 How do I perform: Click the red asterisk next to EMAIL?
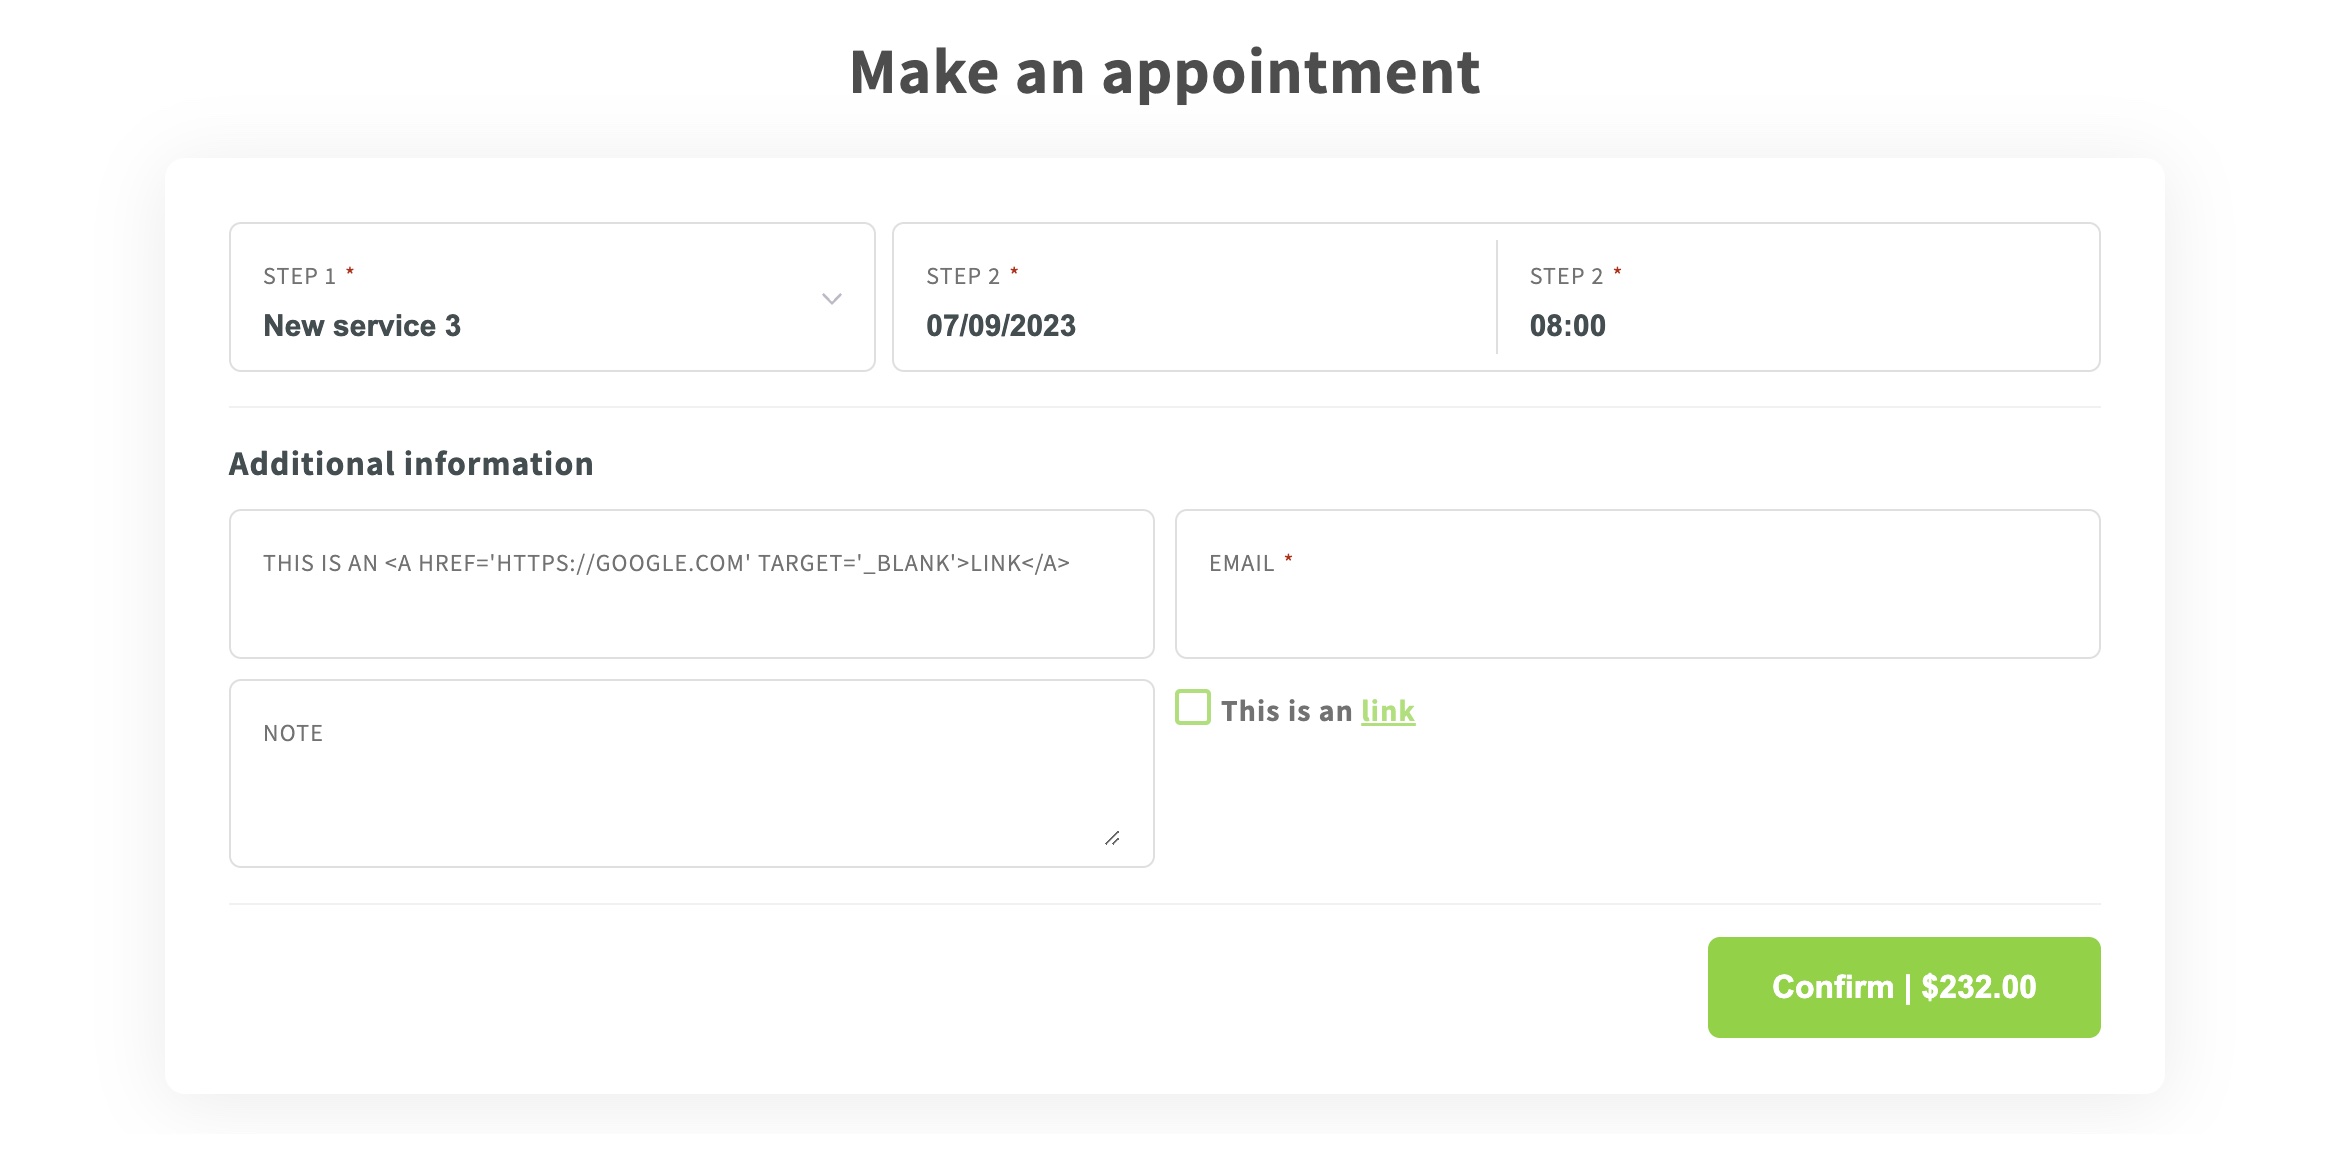(1288, 560)
